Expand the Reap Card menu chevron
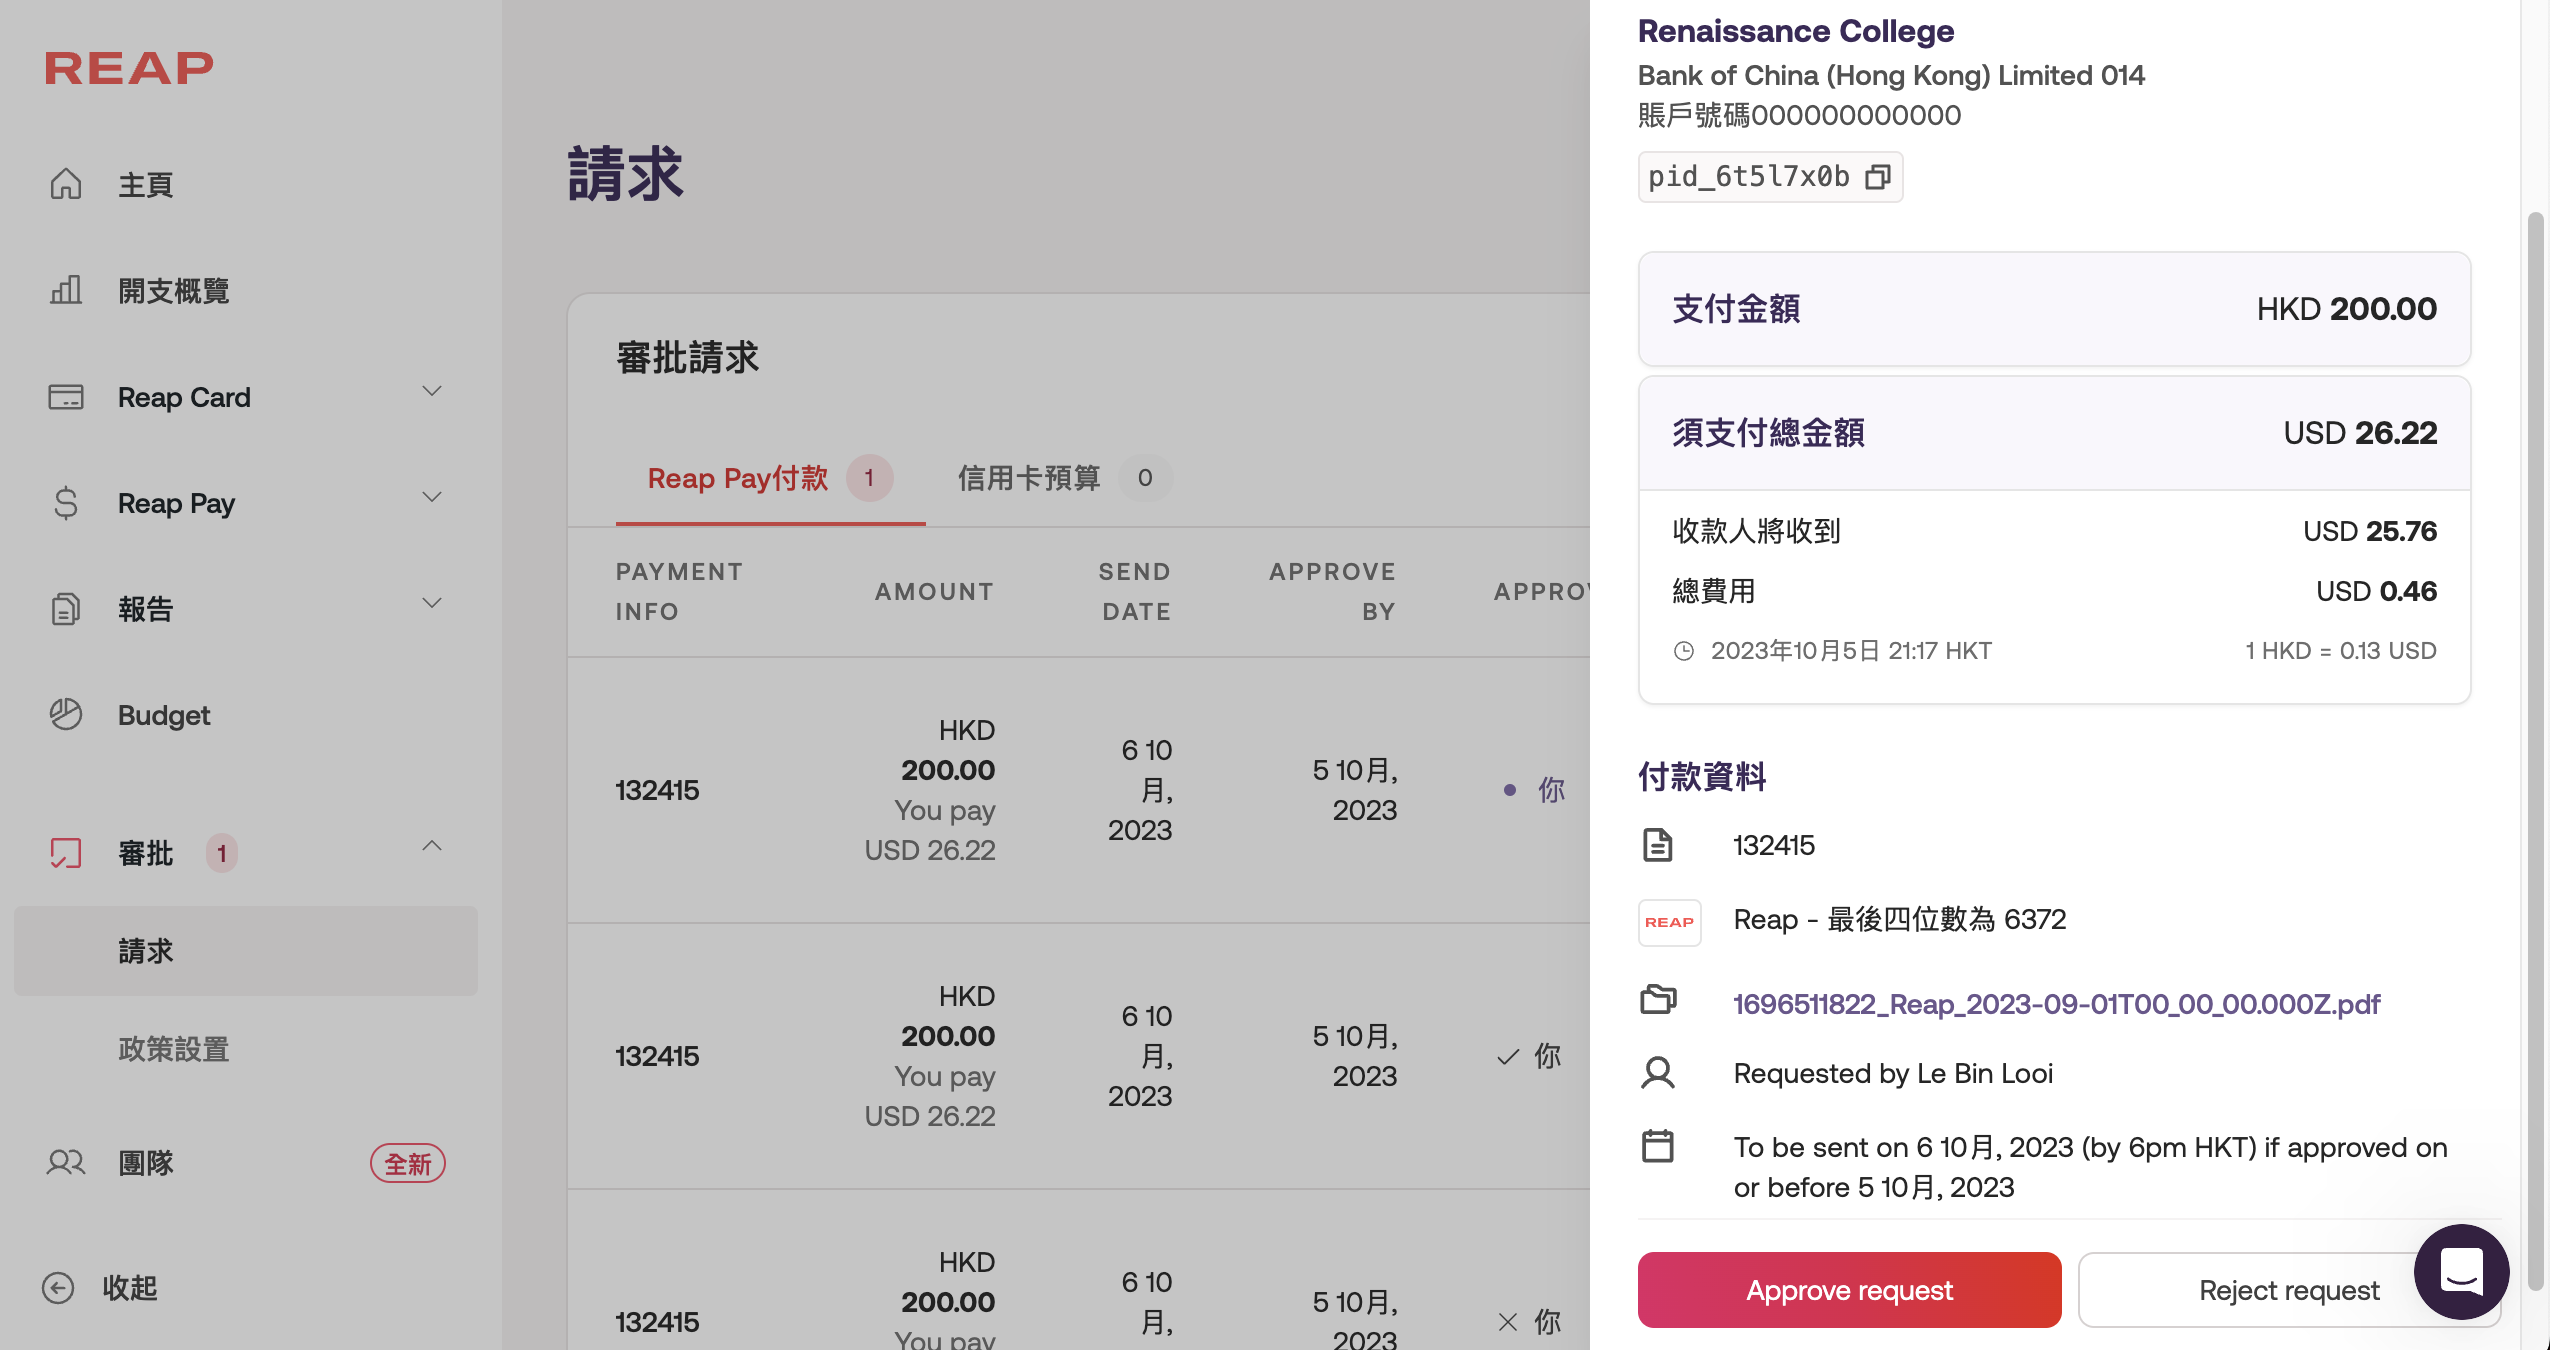Image resolution: width=2550 pixels, height=1350 pixels. 432,391
